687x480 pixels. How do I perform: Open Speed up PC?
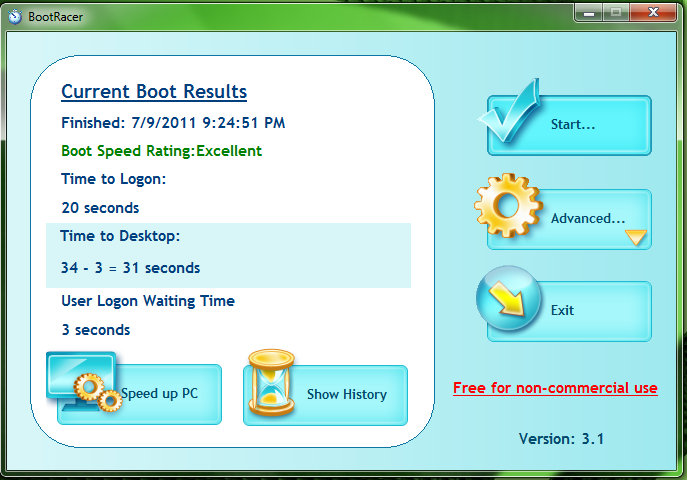tap(139, 394)
